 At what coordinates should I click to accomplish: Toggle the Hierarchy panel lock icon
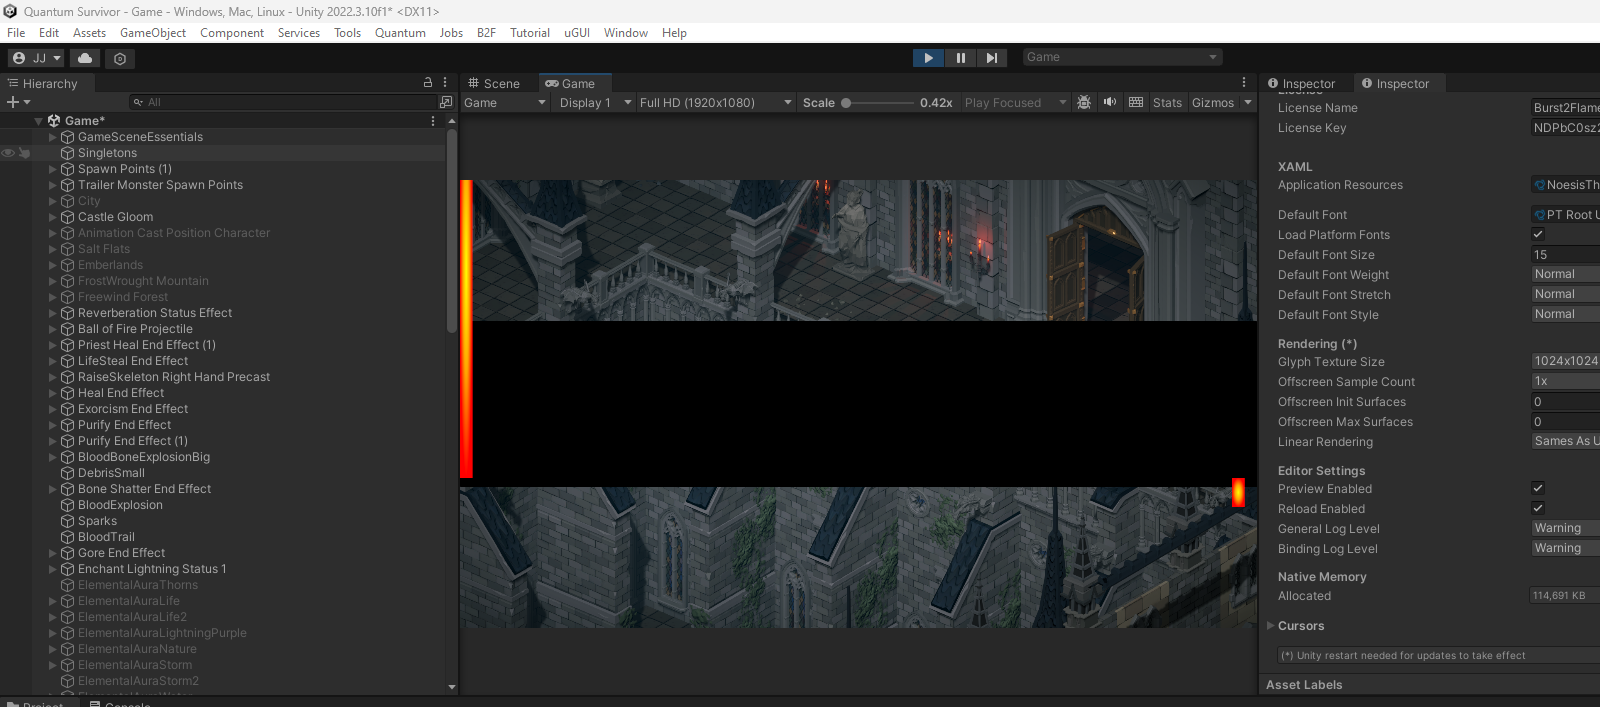(x=428, y=83)
